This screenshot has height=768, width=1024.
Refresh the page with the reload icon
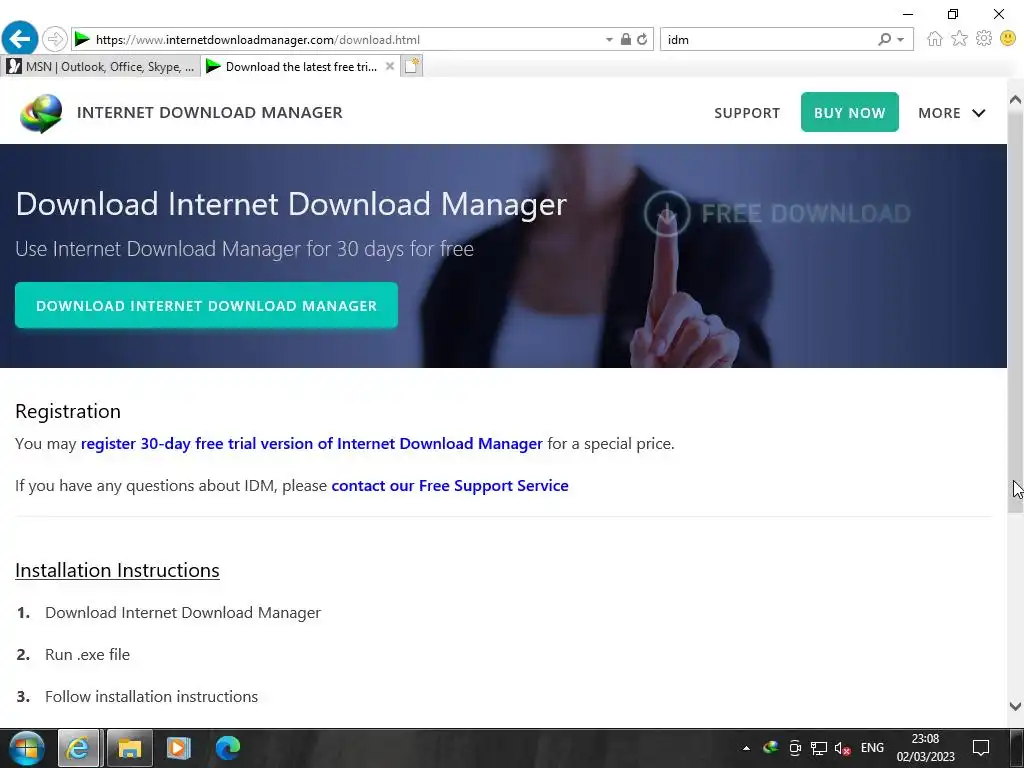[642, 39]
